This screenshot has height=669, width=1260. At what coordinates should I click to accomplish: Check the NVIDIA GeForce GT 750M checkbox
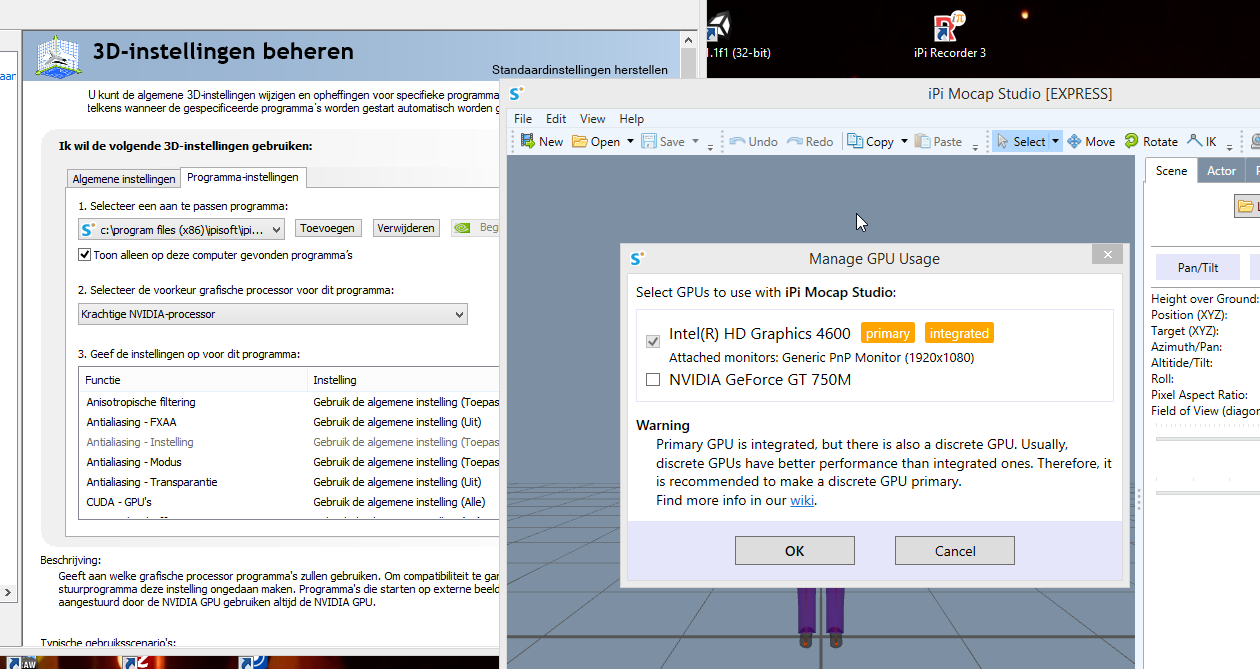(x=653, y=380)
